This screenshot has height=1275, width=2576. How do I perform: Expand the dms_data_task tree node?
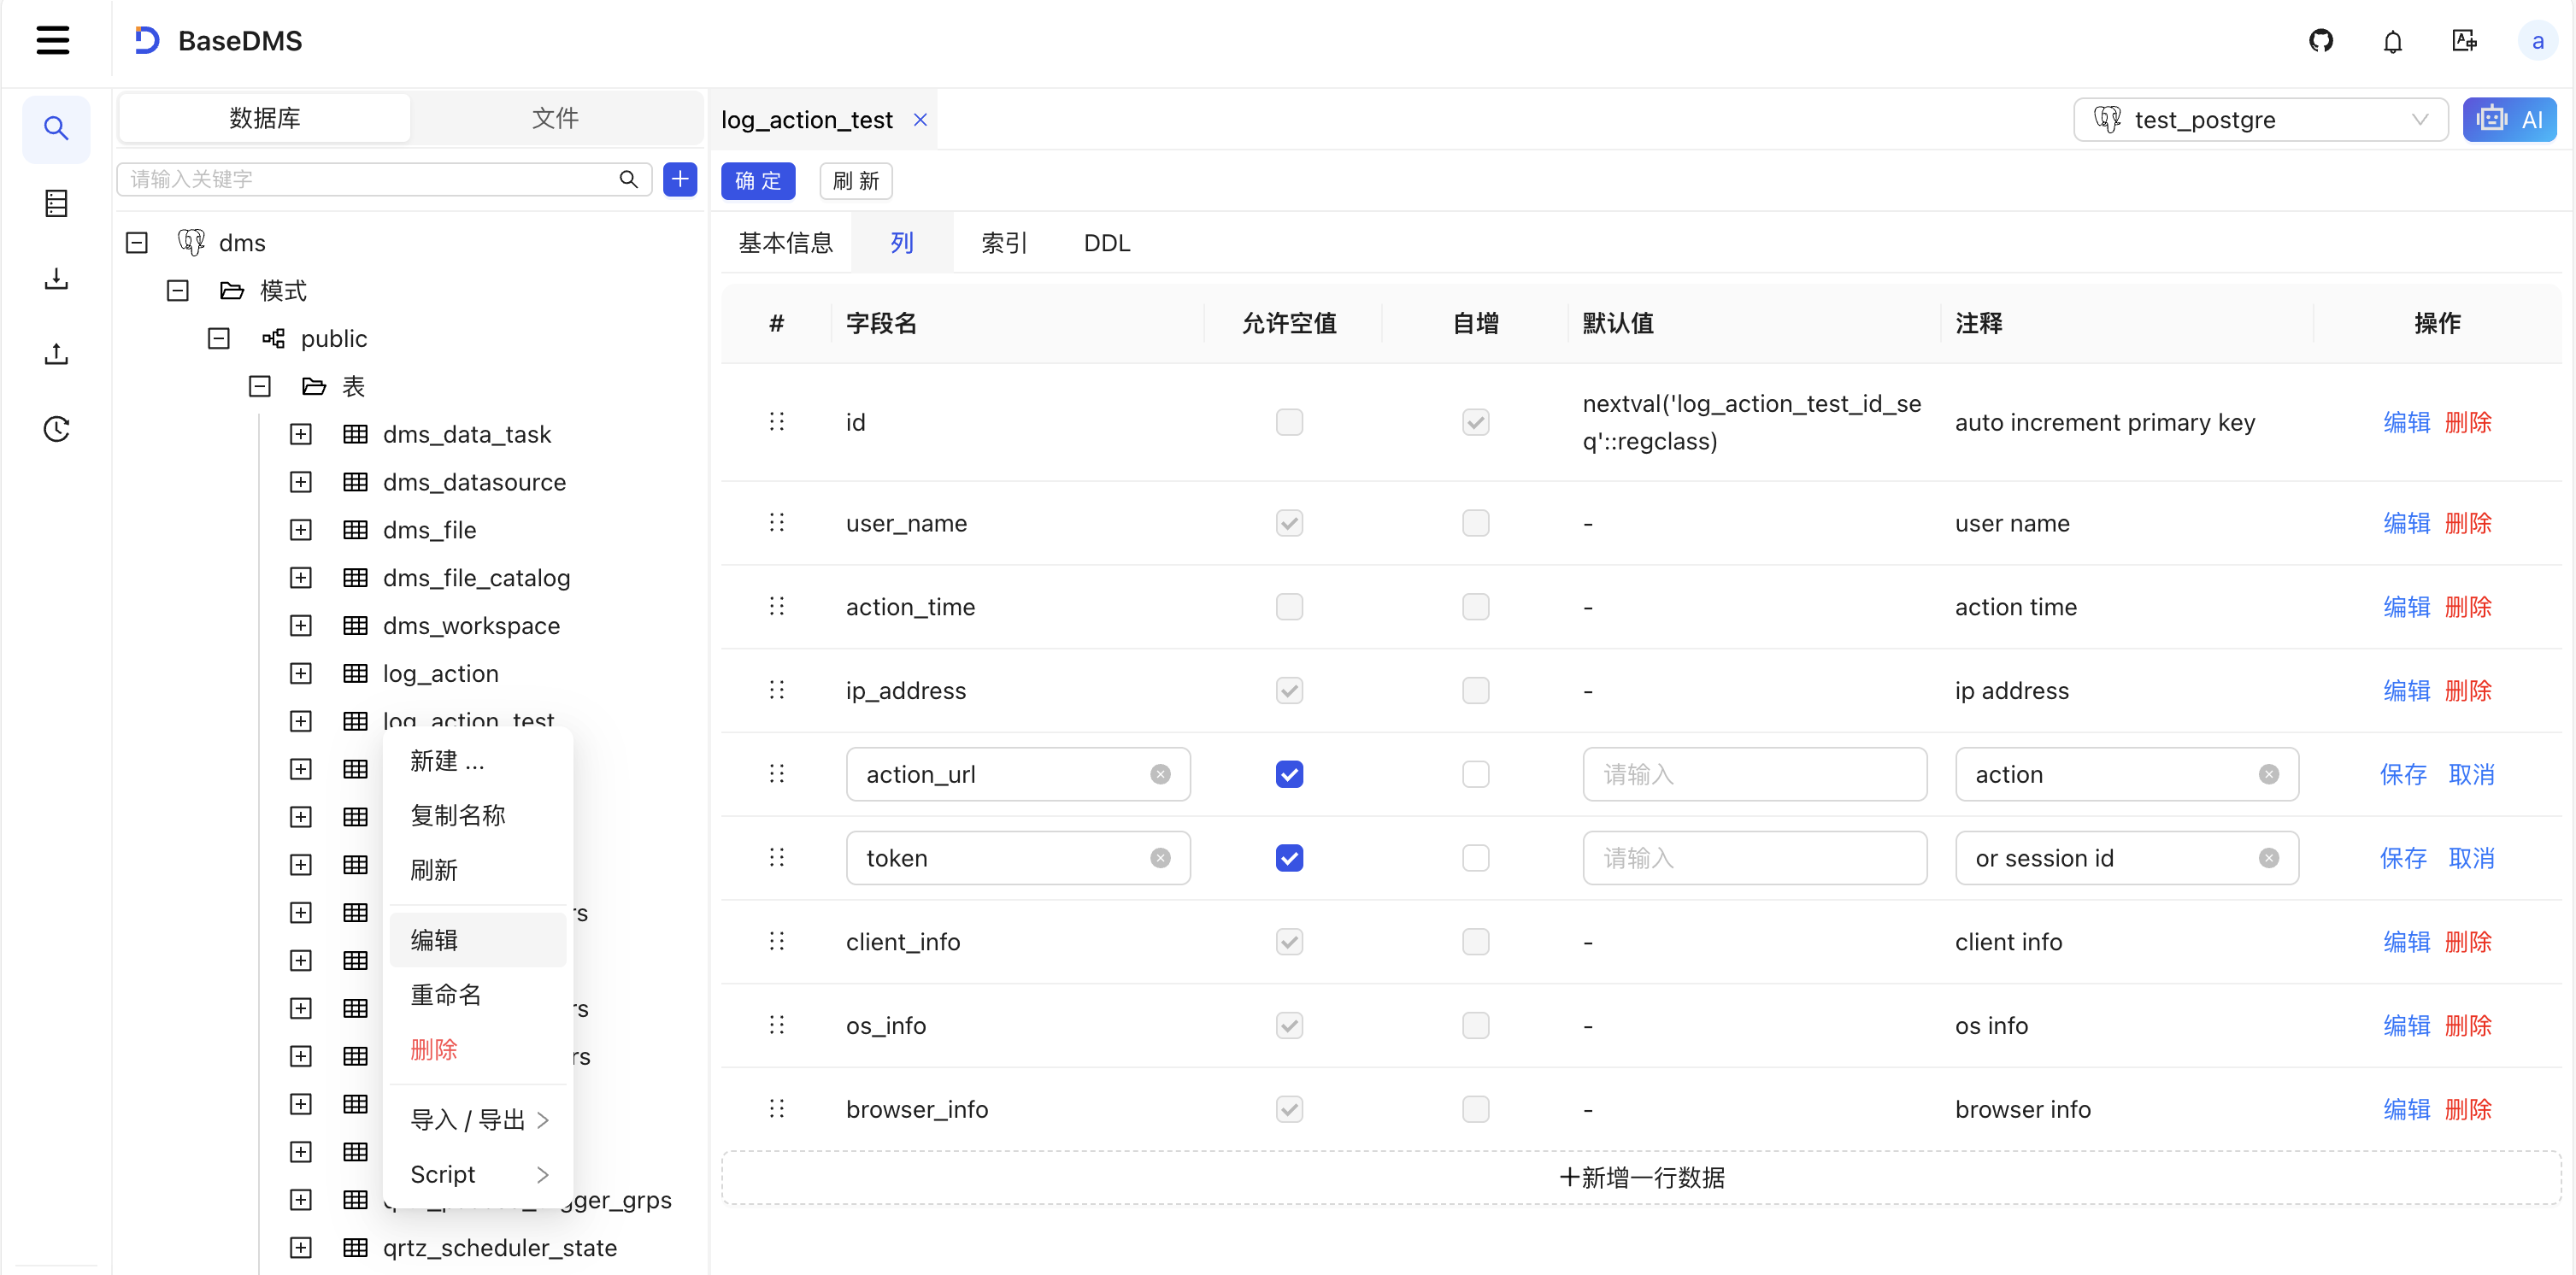pyautogui.click(x=301, y=434)
